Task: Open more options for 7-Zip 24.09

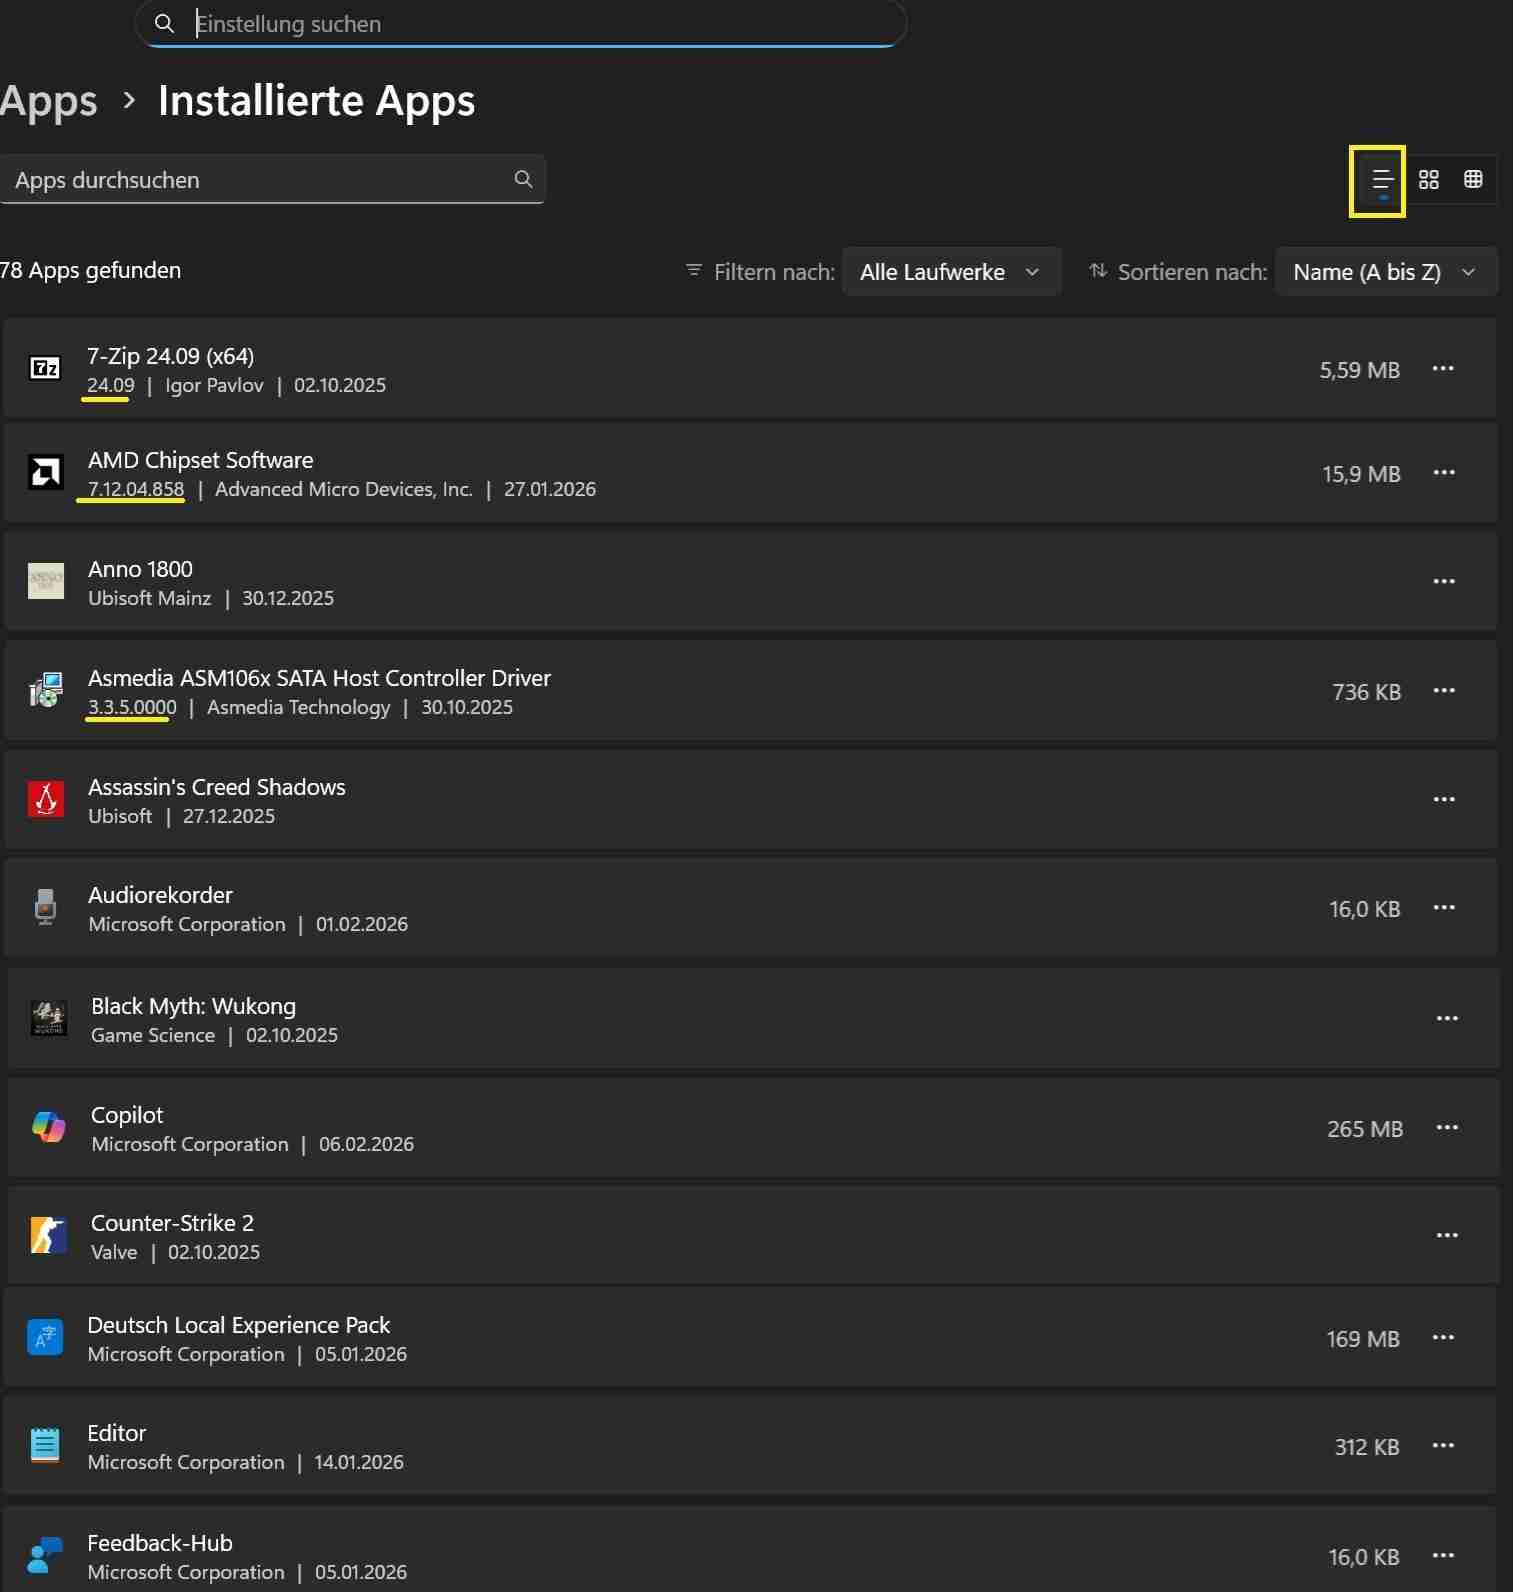Action: coord(1442,369)
